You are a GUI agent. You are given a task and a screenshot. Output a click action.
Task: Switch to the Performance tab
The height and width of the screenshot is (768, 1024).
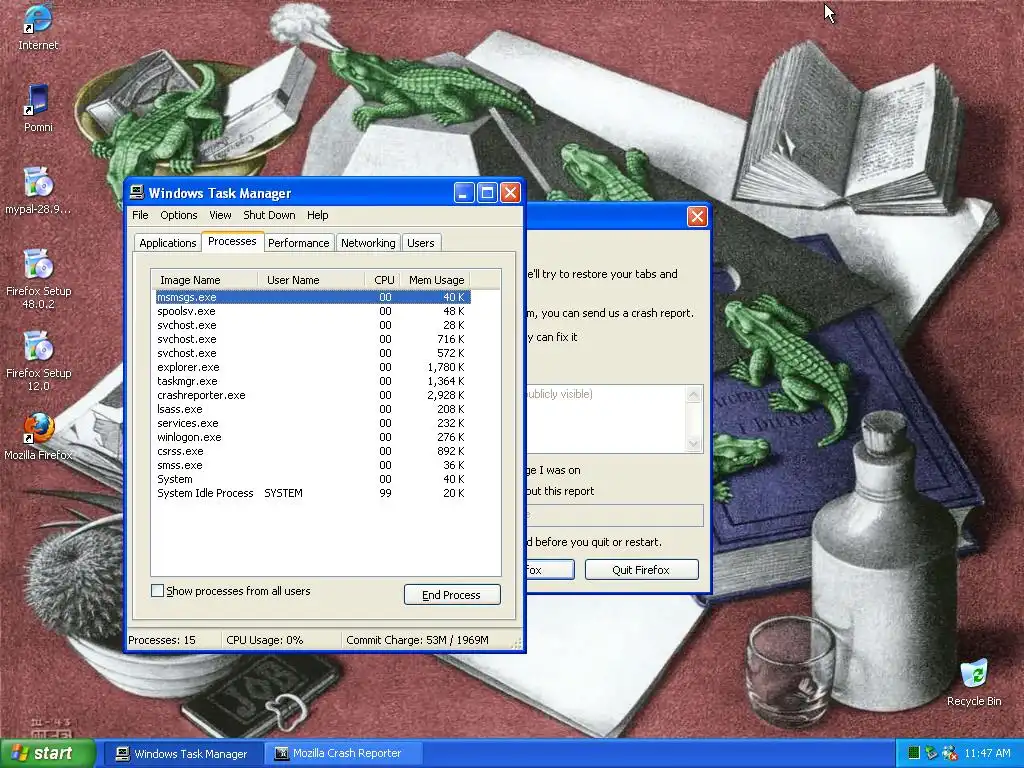(x=298, y=243)
